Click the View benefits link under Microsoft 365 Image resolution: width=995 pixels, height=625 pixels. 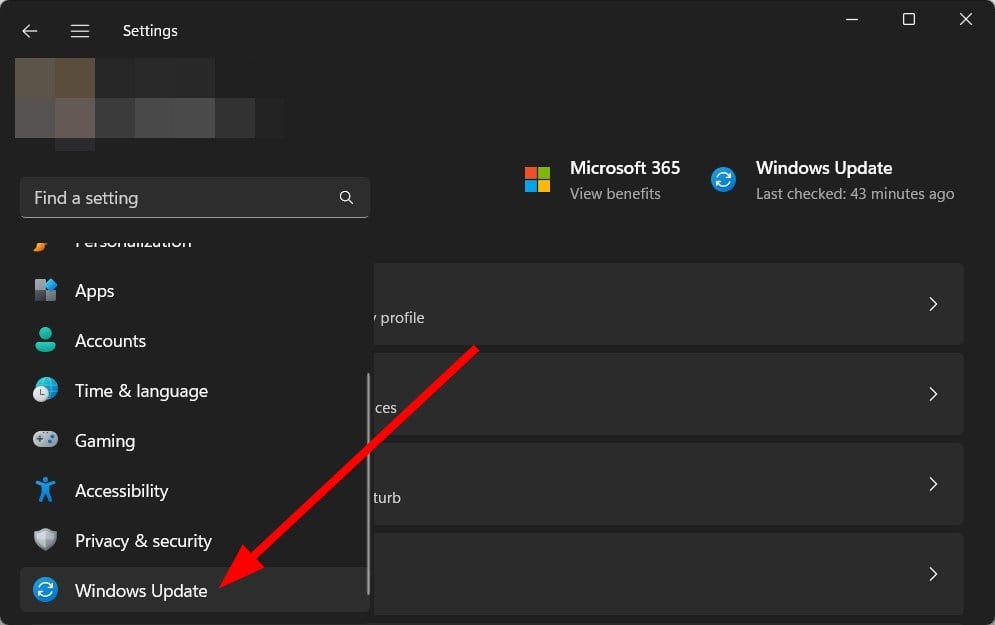coord(614,193)
